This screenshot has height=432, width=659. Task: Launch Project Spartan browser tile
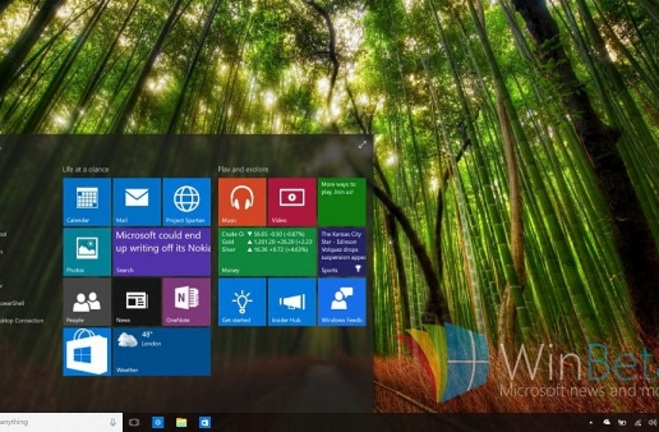point(187,202)
